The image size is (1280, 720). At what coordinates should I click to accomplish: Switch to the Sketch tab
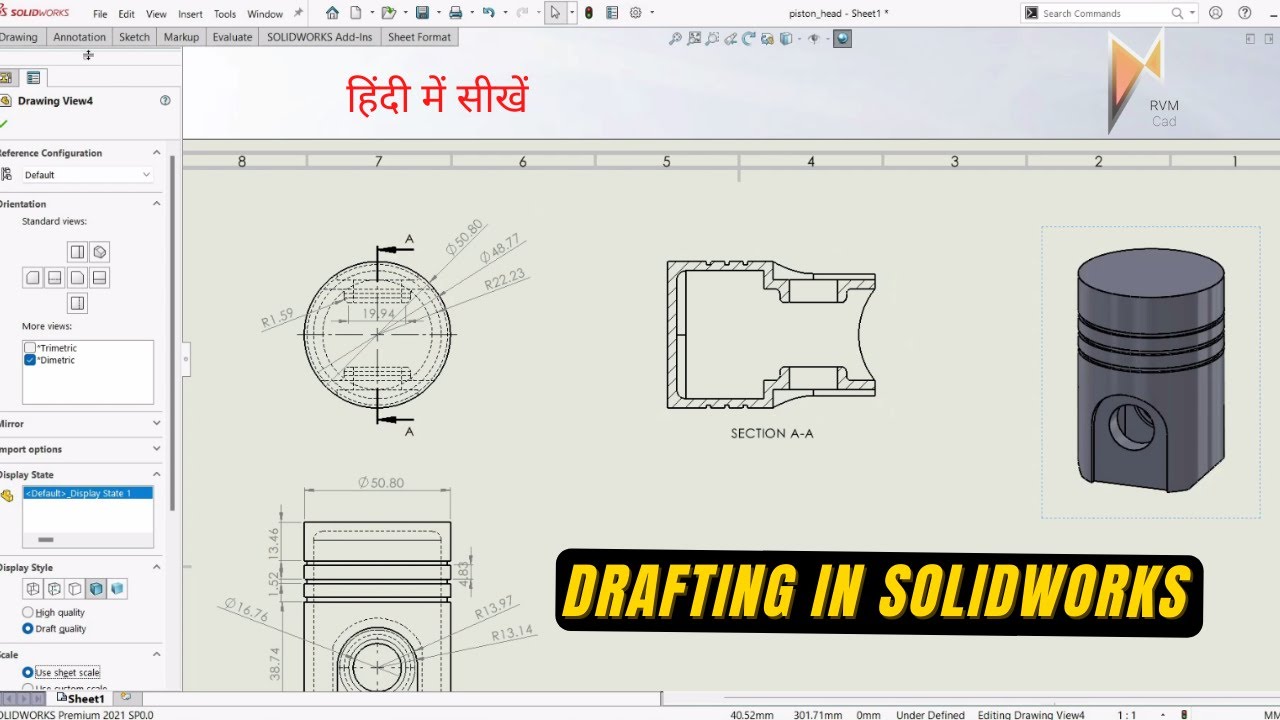tap(134, 37)
